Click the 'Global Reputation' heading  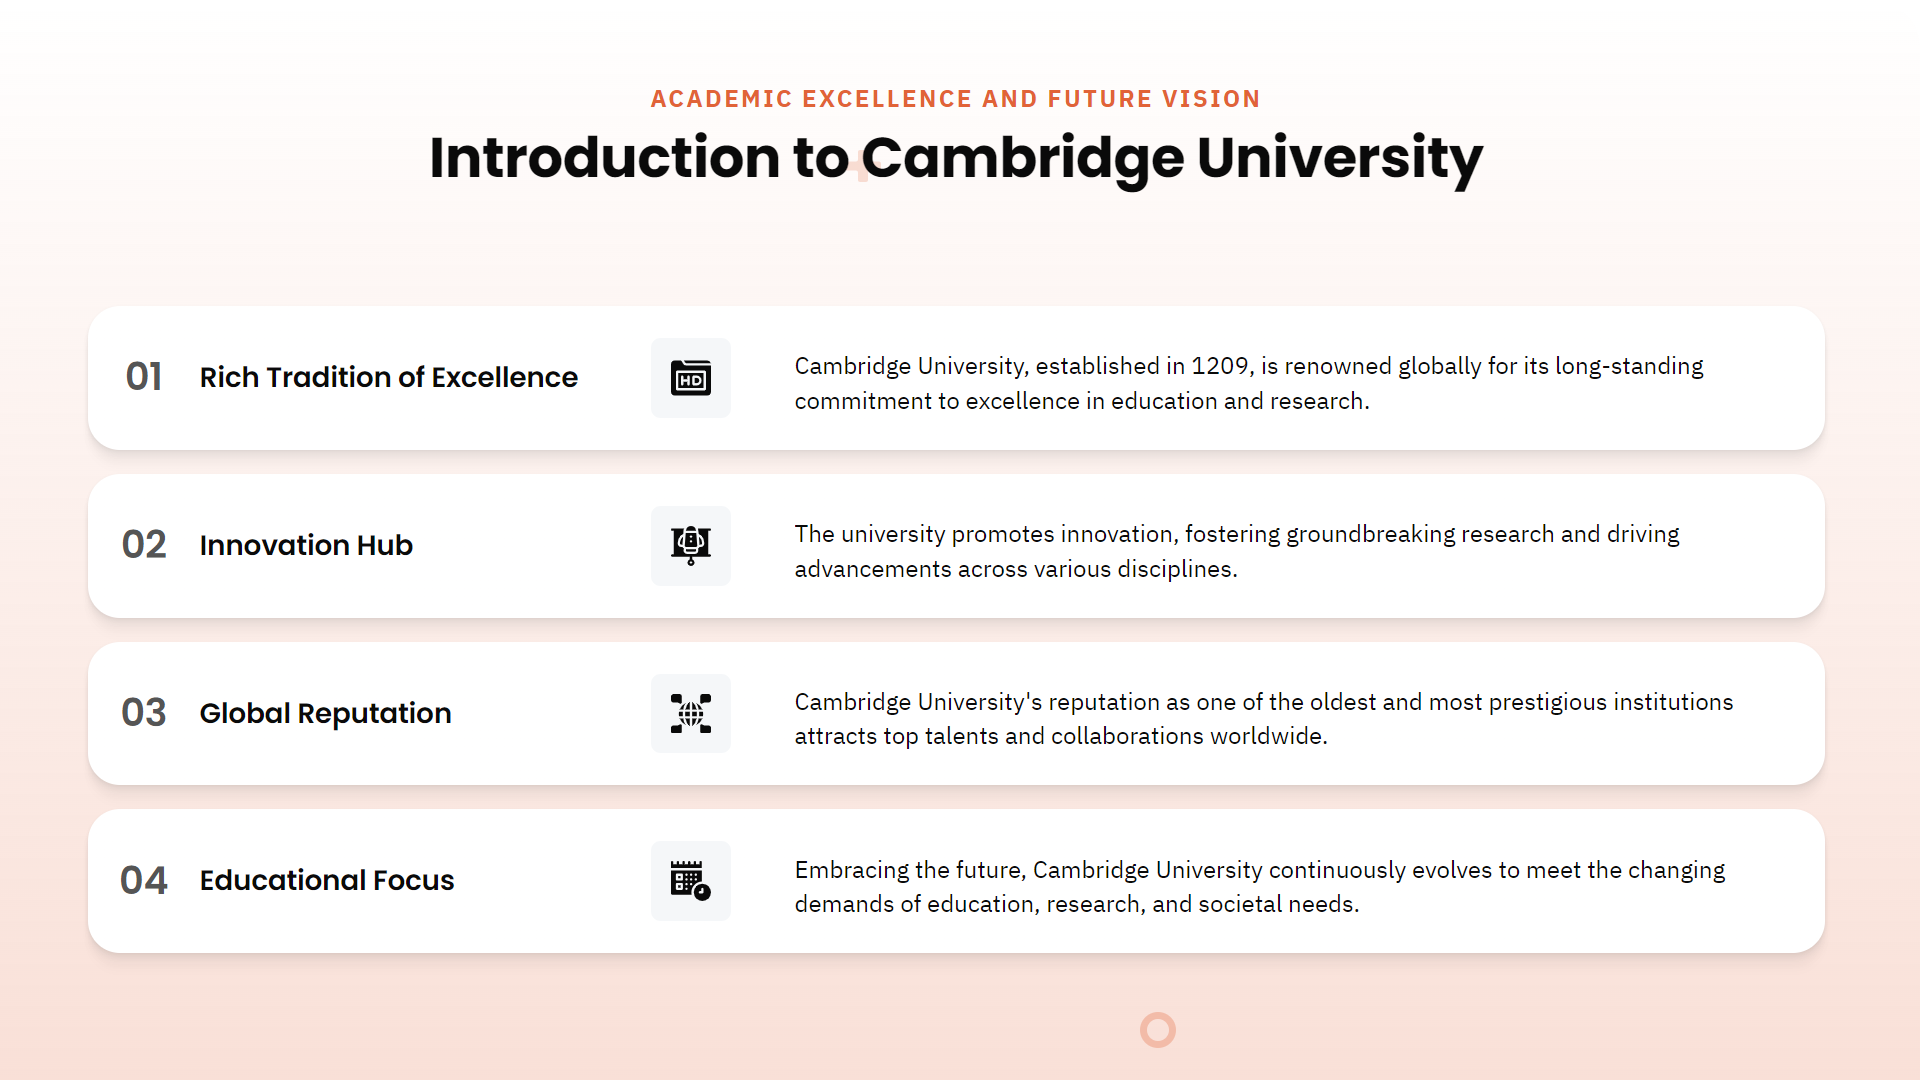click(x=326, y=713)
